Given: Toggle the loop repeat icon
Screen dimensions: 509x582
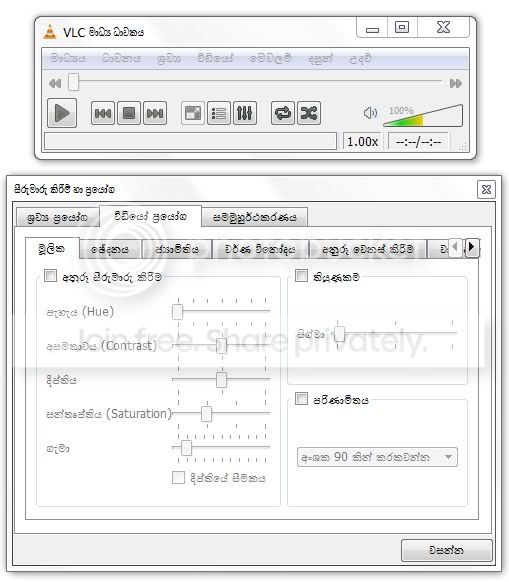Looking at the screenshot, I should [x=283, y=113].
